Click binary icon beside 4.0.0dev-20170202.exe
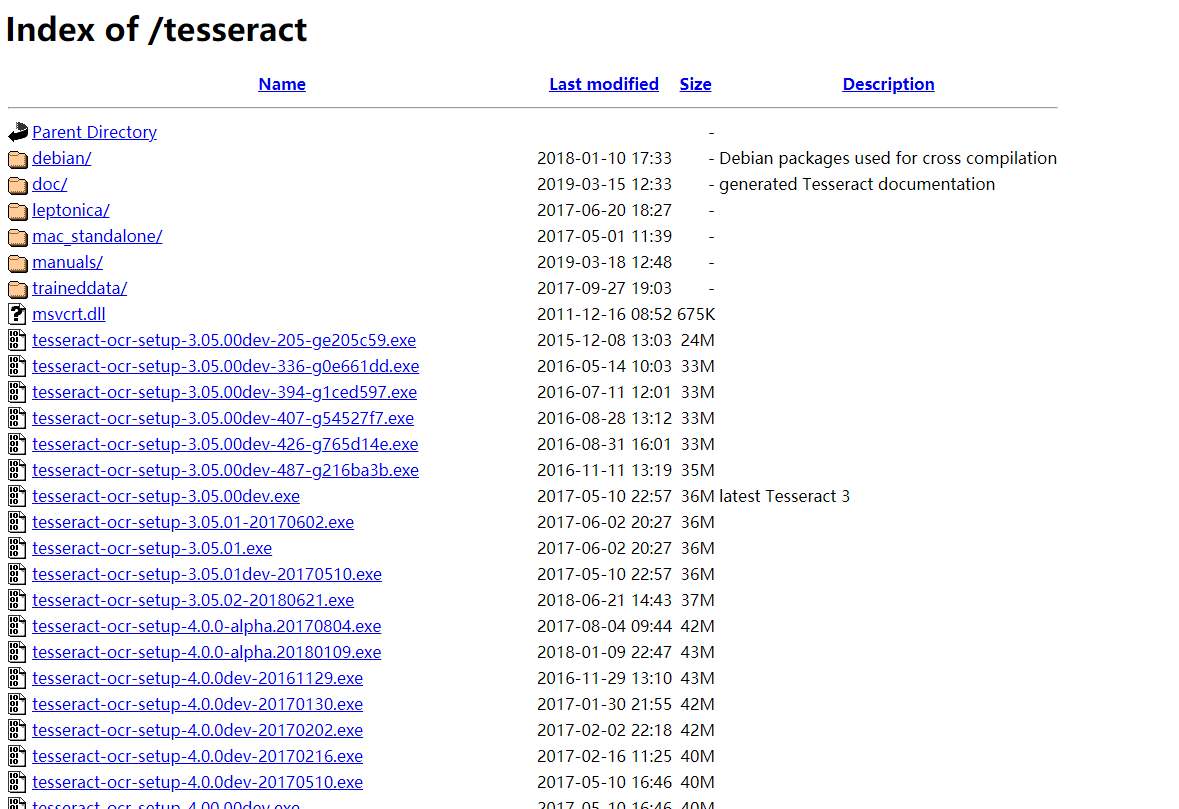The image size is (1179, 809). 17,731
